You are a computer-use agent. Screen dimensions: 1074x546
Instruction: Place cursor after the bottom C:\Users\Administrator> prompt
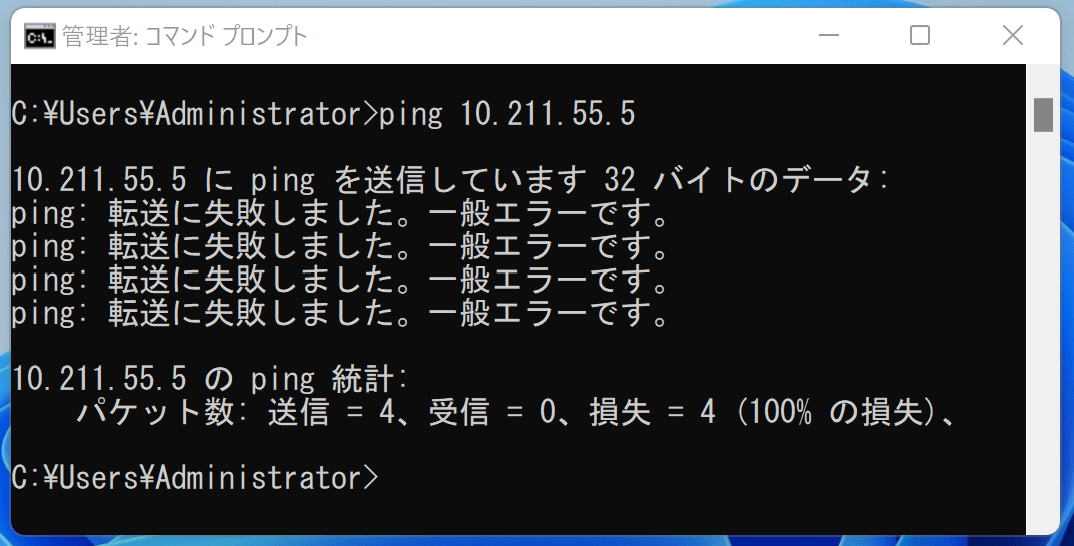[388, 477]
